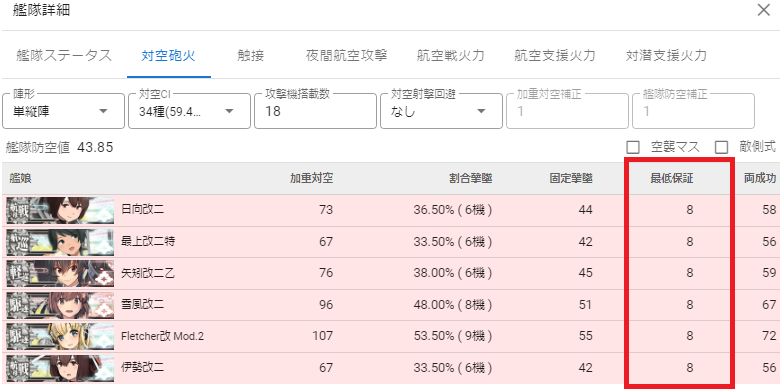Click 割合撃墜 value 48.00% ( 8機 )
This screenshot has height=390, width=784.
[452, 305]
